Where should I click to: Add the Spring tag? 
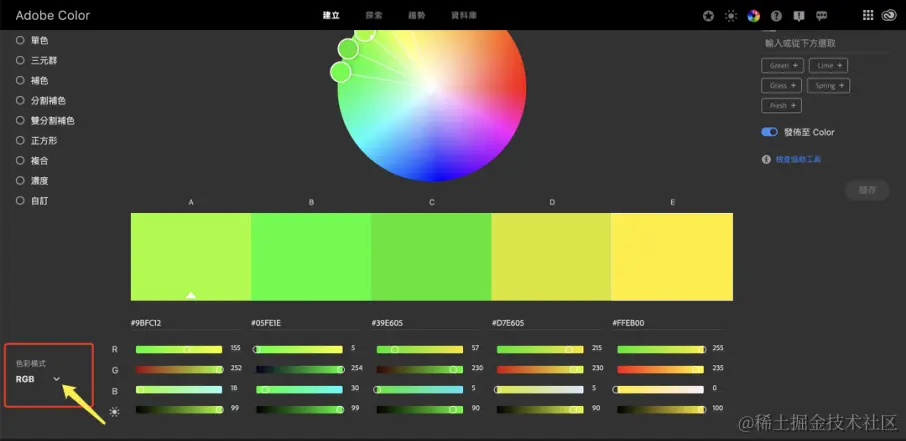tap(829, 86)
